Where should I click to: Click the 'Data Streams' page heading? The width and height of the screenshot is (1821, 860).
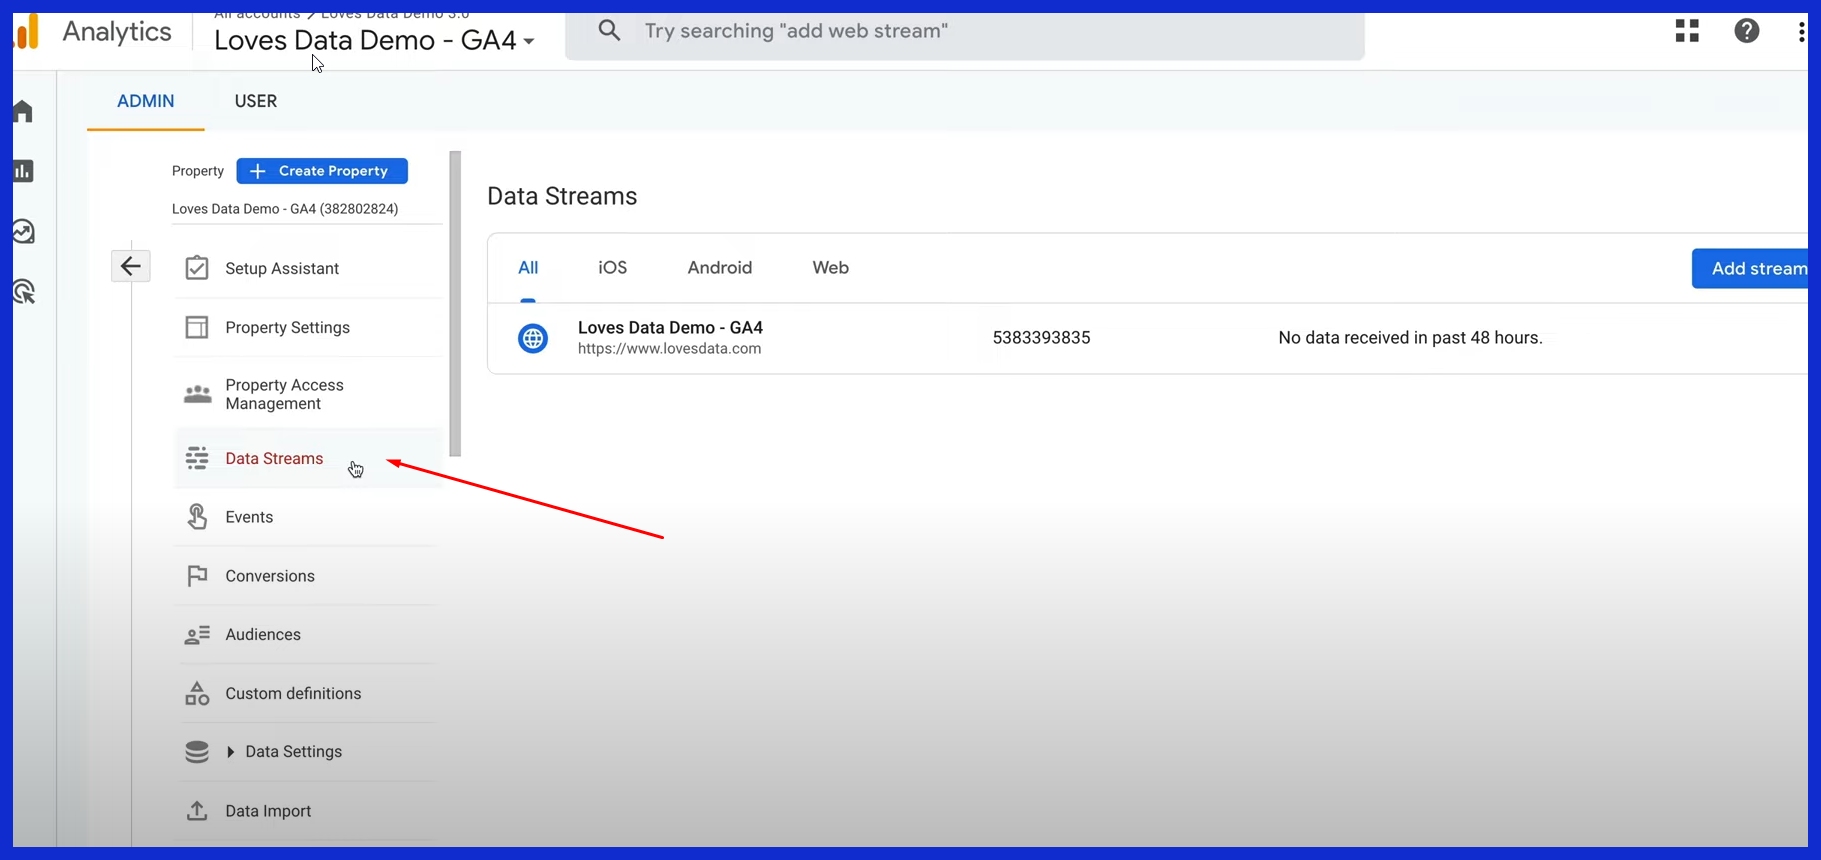point(562,196)
